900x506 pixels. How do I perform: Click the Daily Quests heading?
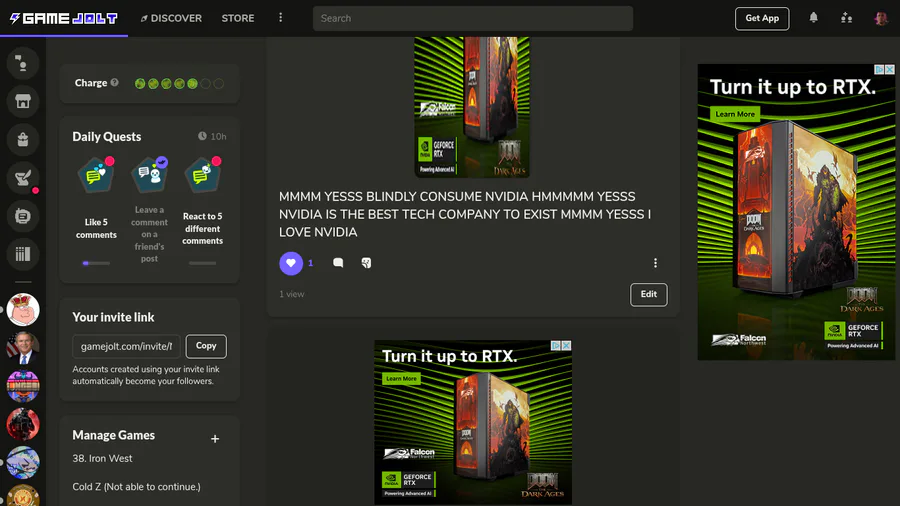(x=107, y=137)
